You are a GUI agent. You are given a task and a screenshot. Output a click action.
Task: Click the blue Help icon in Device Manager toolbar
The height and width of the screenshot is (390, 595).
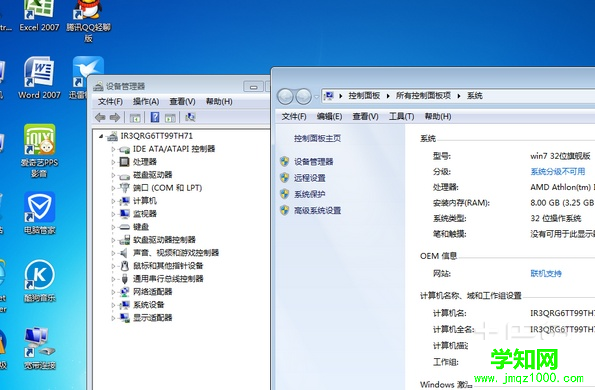[155, 117]
